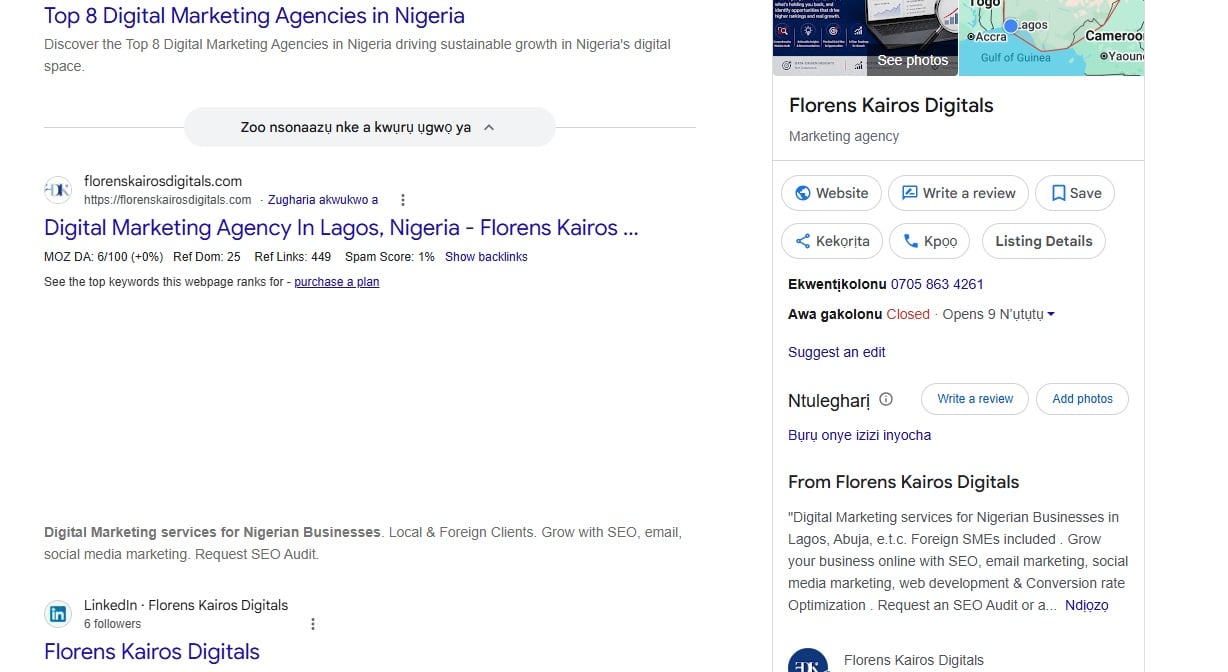Click the small 'Write a review' button by Ntuleghari

(975, 399)
